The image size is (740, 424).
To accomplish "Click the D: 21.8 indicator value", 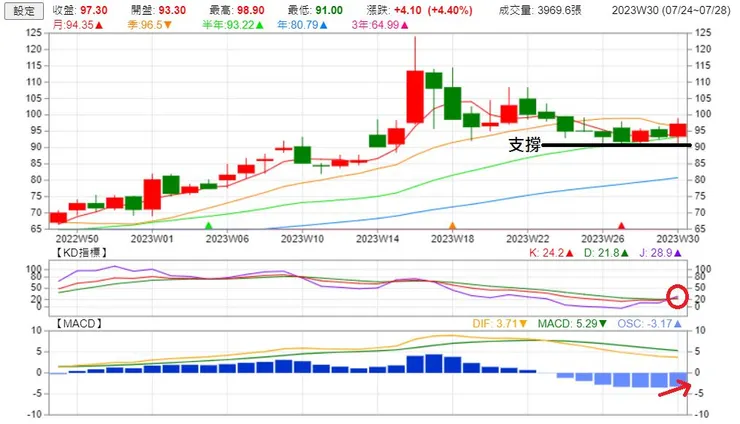I will pos(606,253).
